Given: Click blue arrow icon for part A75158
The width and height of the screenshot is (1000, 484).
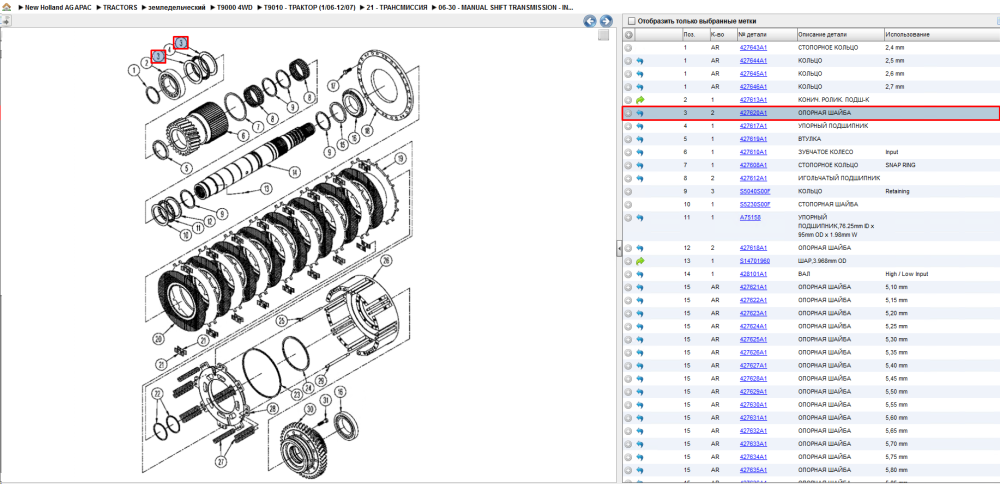Looking at the screenshot, I should click(x=640, y=217).
